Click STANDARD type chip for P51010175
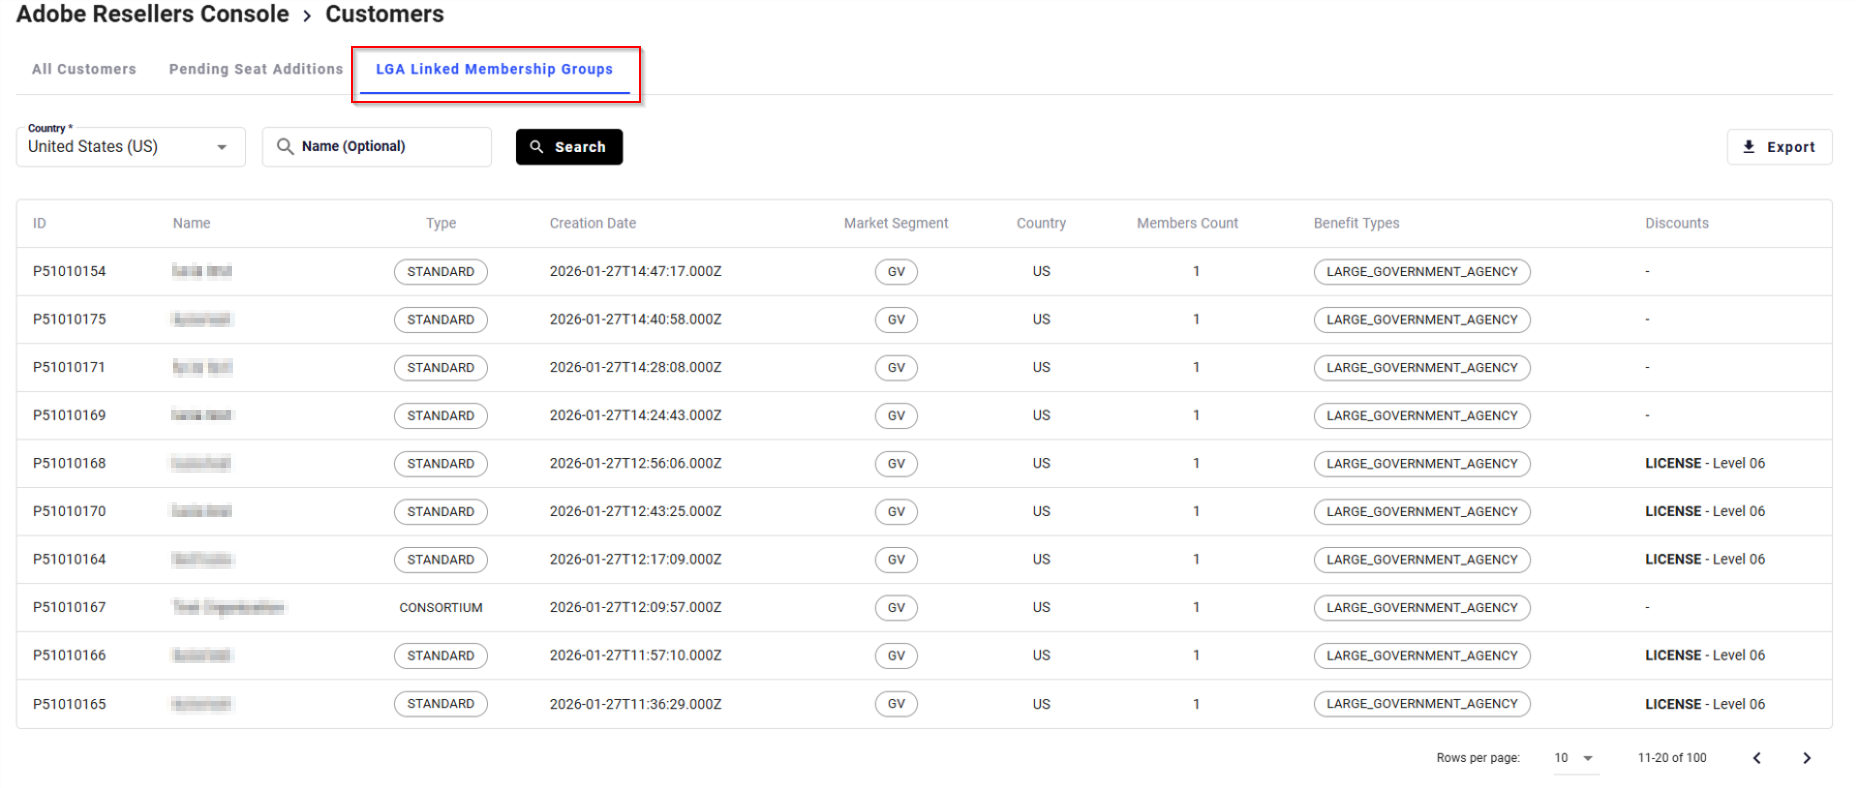 pyautogui.click(x=440, y=320)
